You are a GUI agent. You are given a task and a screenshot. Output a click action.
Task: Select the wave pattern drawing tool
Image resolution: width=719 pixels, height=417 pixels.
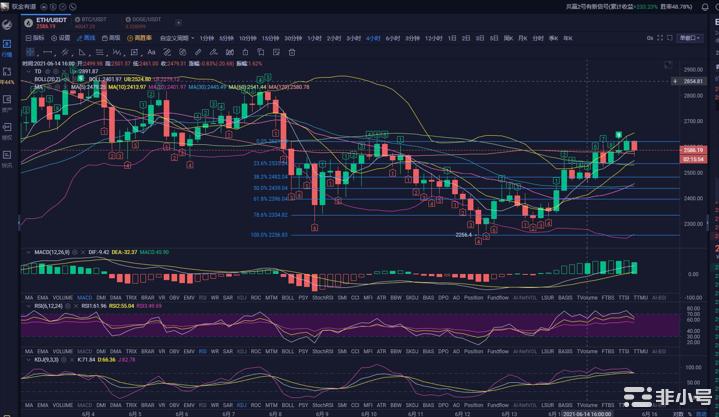click(x=116, y=52)
